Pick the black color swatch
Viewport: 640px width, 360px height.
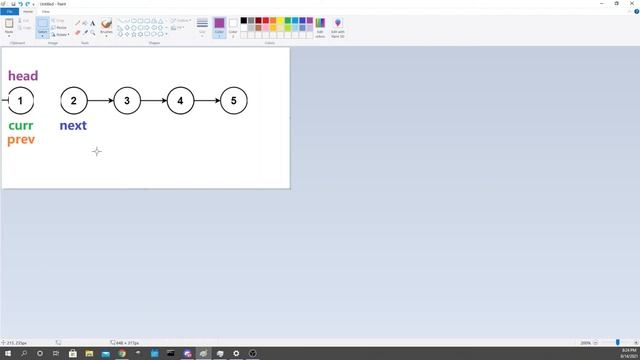coord(244,20)
